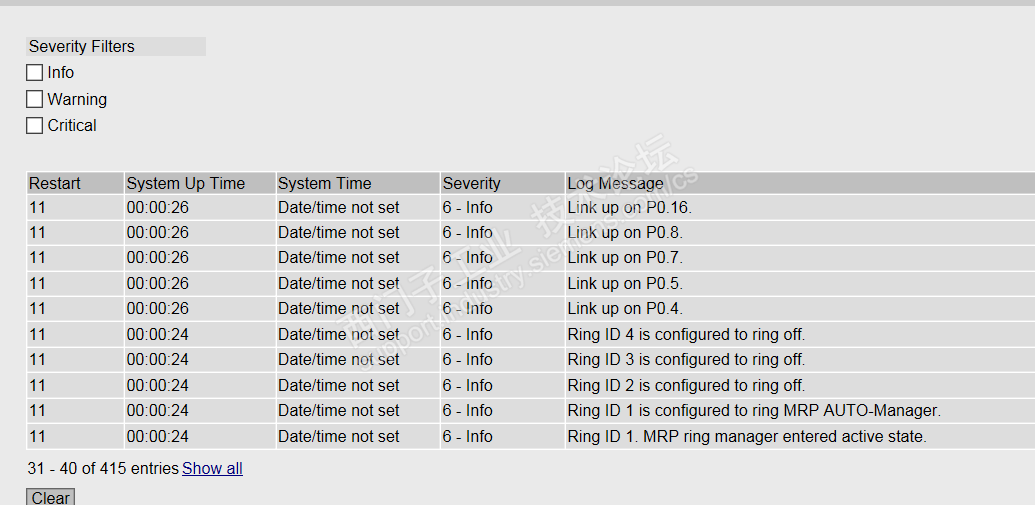
Task: Click the System Up Time column header
Action: click(x=185, y=183)
